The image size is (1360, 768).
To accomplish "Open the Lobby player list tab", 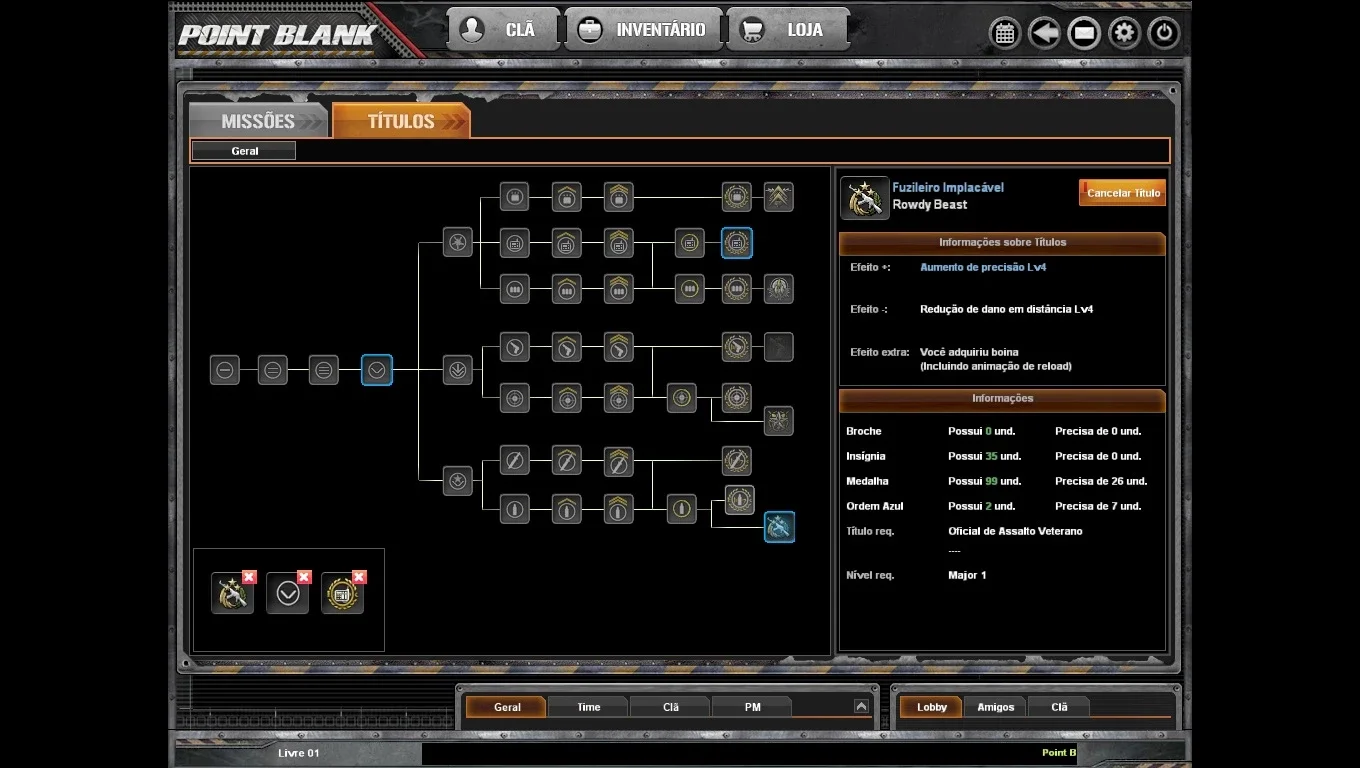I will click(x=931, y=707).
